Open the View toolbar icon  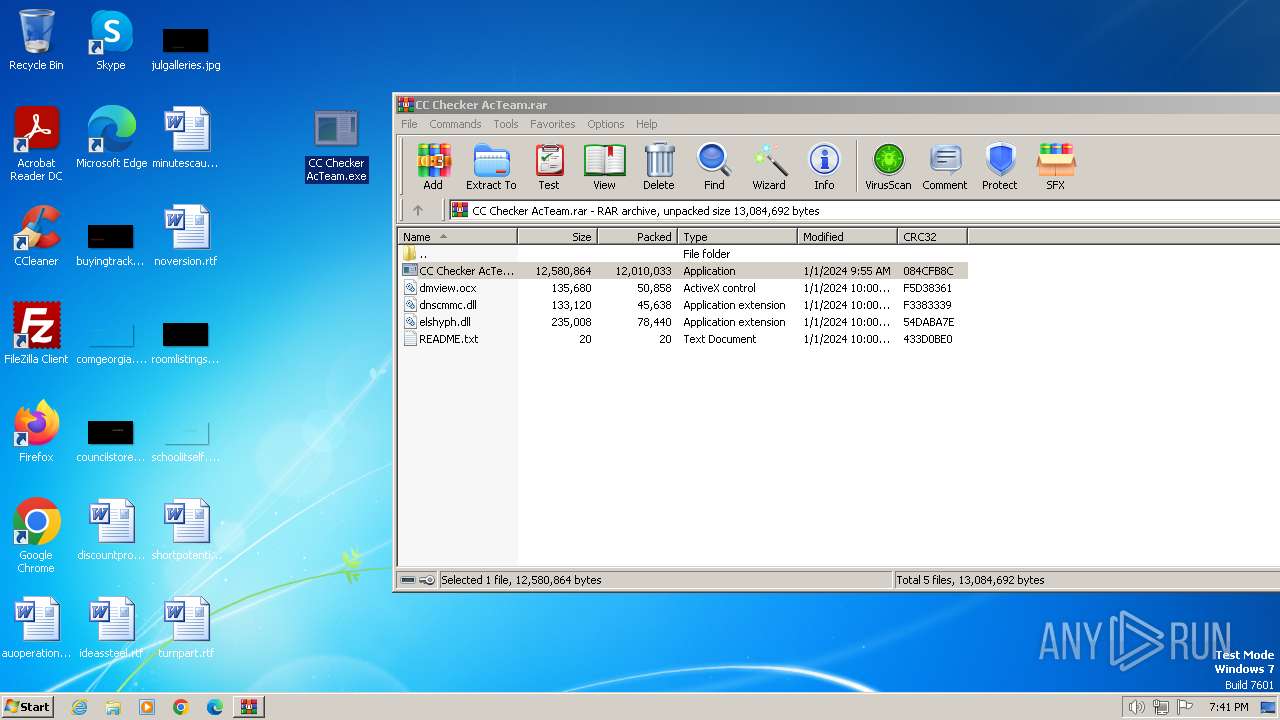[604, 166]
